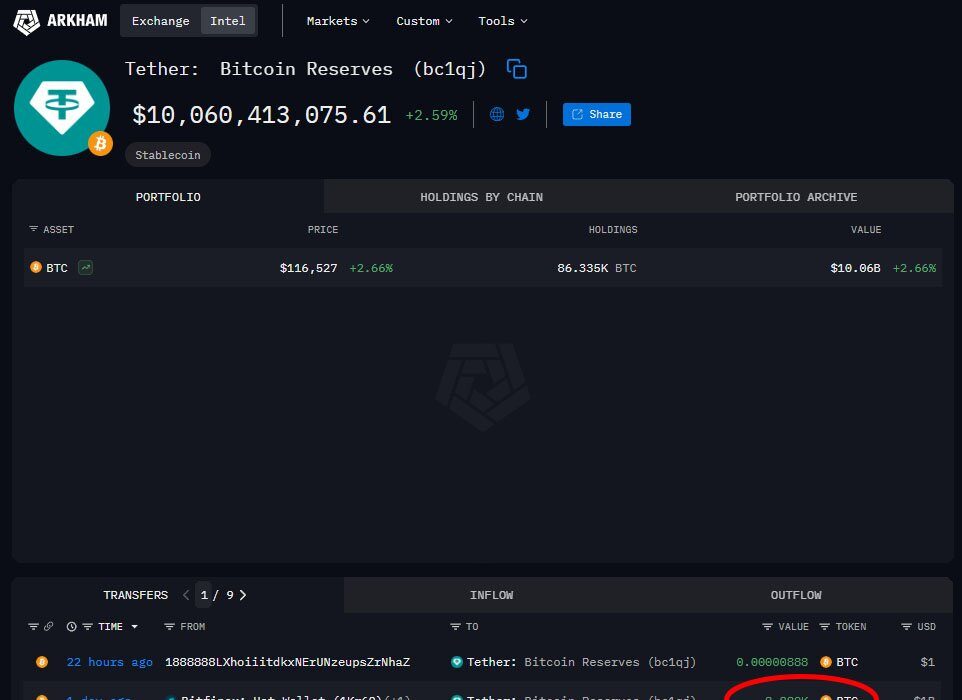962x700 pixels.
Task: Expand the Custom dropdown menu
Action: tap(424, 21)
